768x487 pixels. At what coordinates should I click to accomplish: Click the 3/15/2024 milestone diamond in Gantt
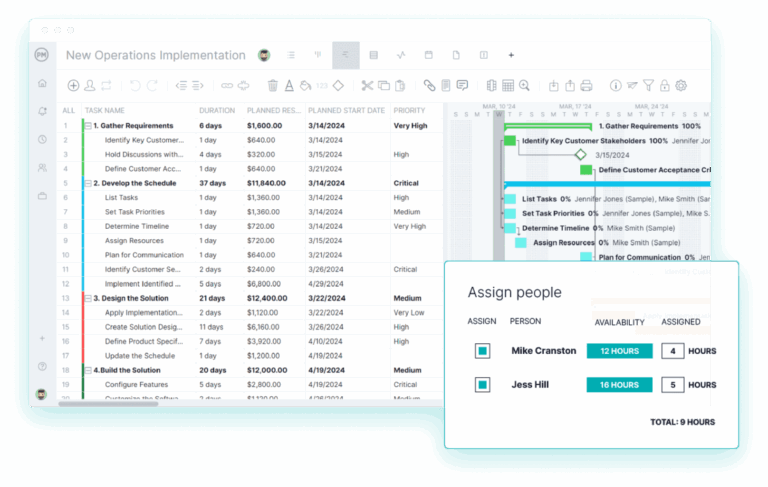580,155
